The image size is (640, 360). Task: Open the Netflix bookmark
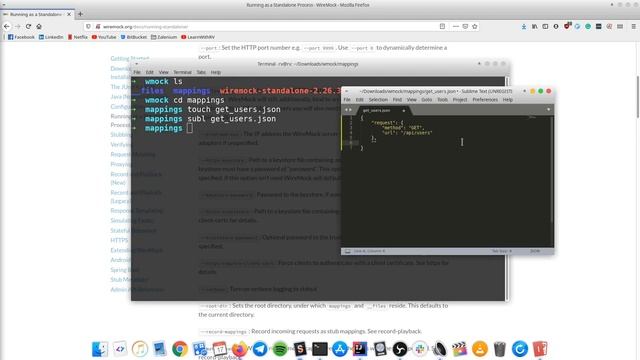point(78,37)
